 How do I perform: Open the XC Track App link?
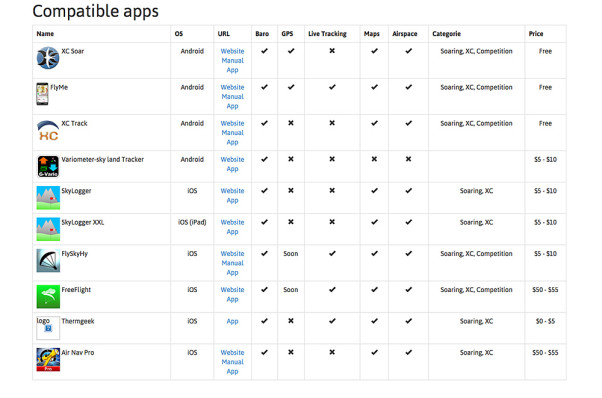(232, 142)
